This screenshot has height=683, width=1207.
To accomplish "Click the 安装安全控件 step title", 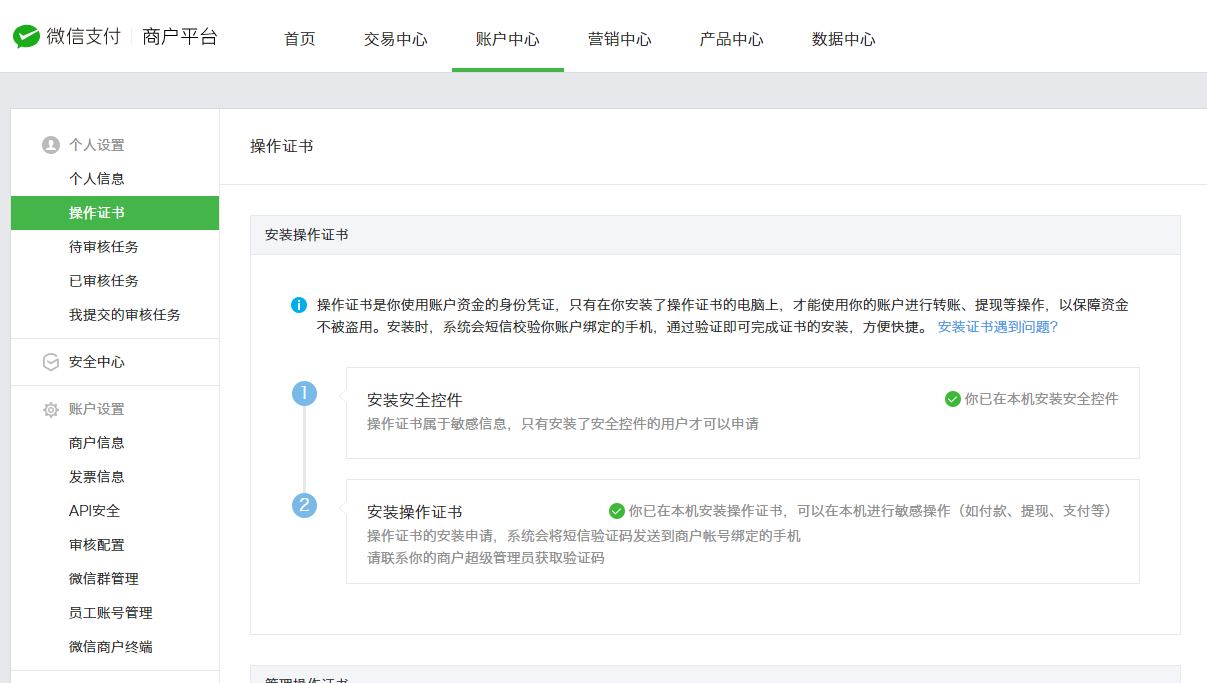I will tap(415, 400).
